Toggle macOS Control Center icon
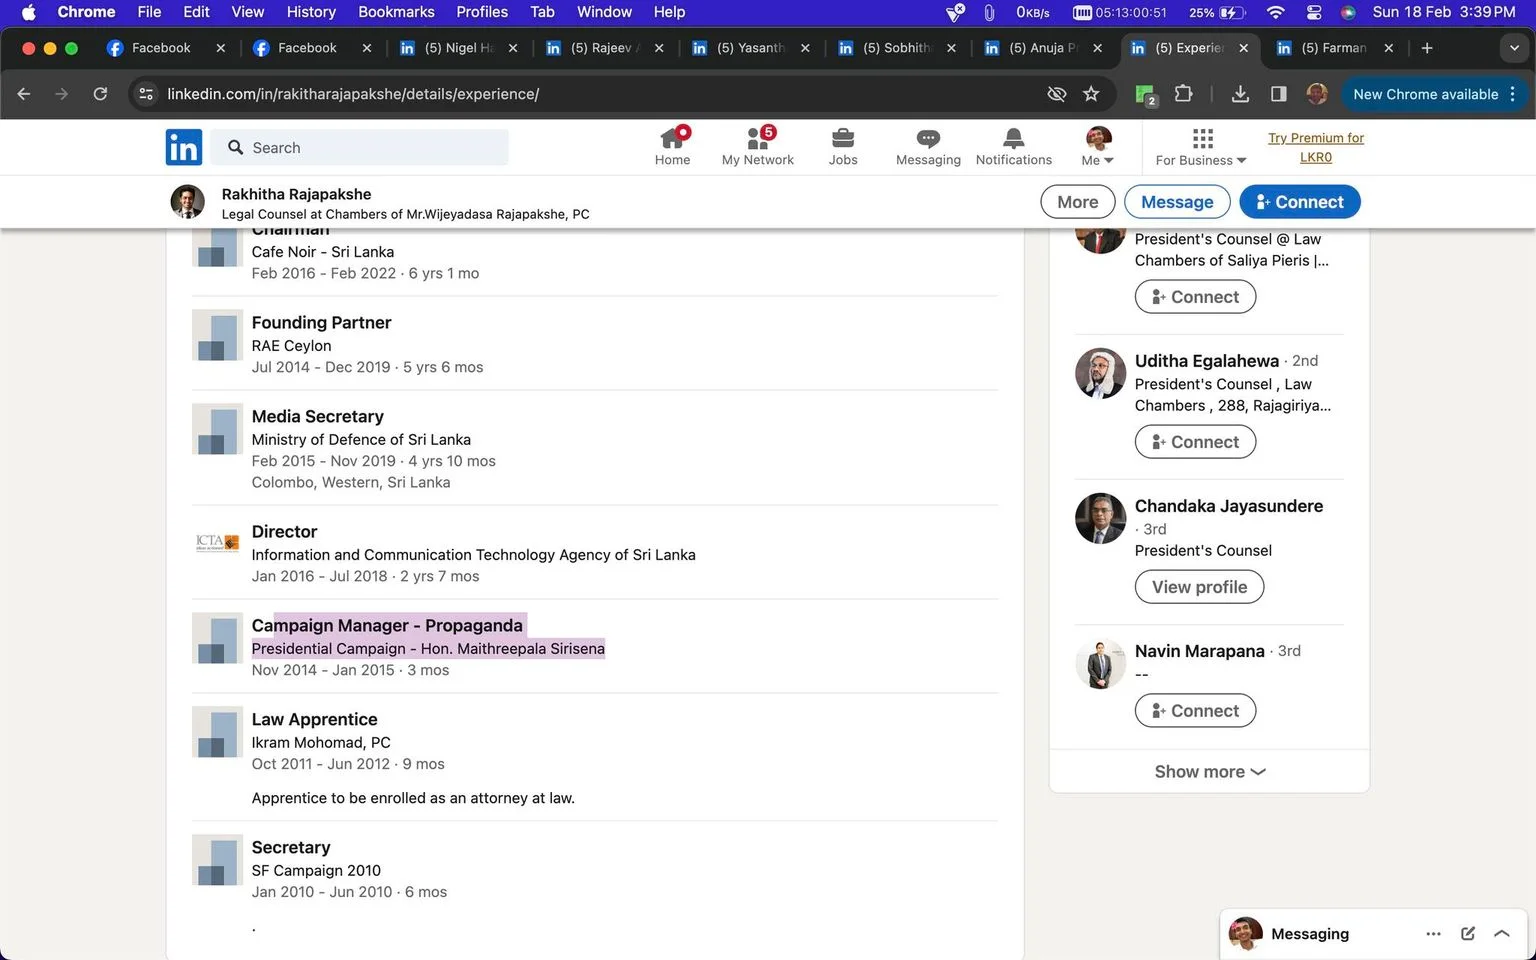The width and height of the screenshot is (1536, 960). tap(1314, 12)
